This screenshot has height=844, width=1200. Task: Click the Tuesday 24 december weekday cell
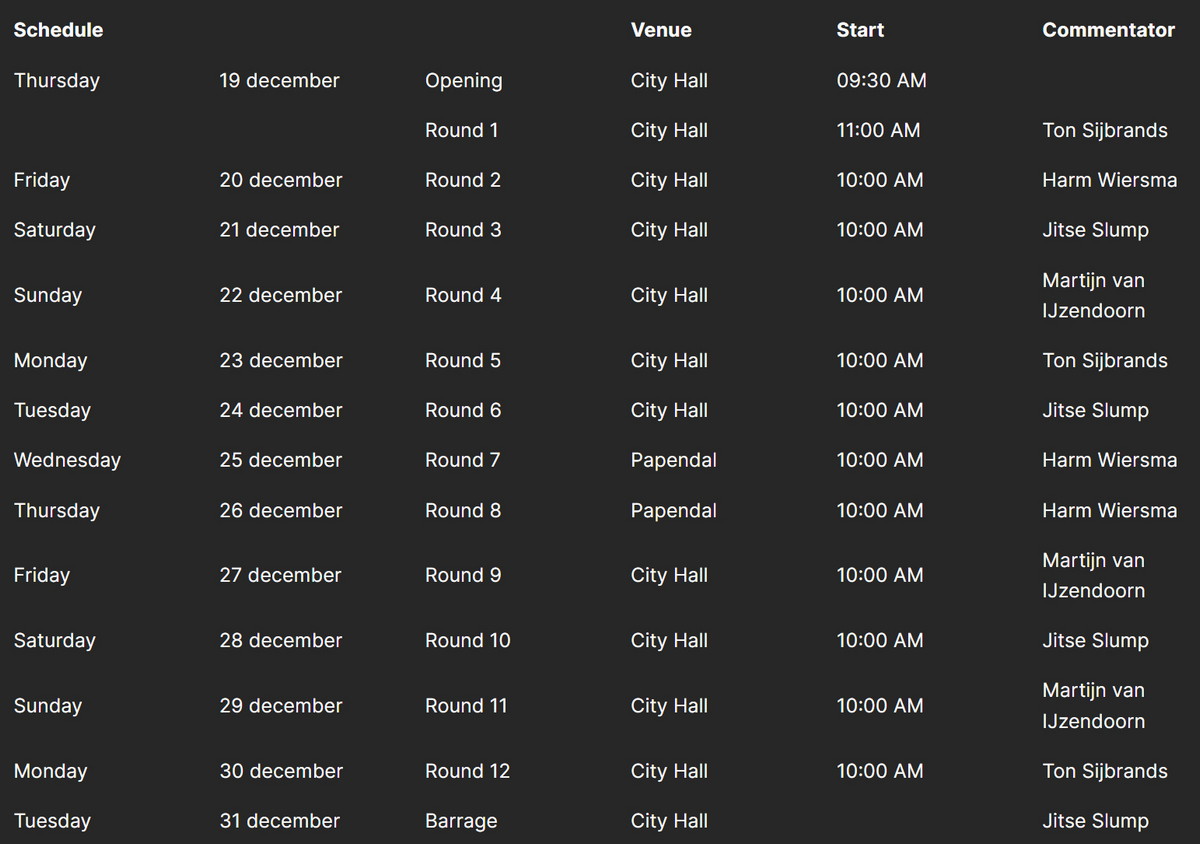(52, 410)
